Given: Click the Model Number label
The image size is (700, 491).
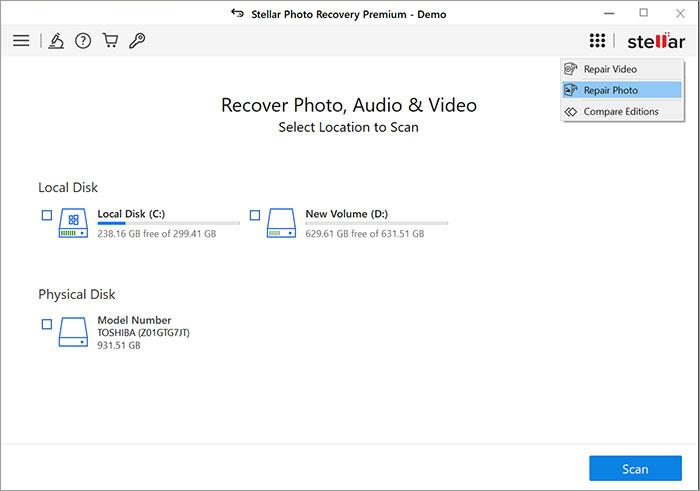Looking at the screenshot, I should 134,320.
